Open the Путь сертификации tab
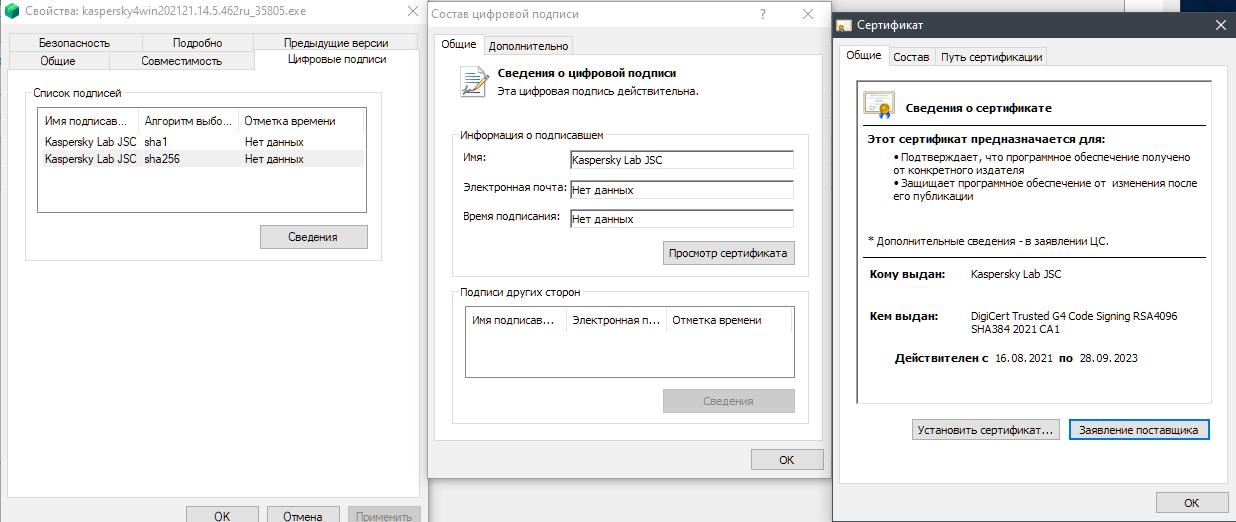Viewport: 1236px width, 522px height. tap(992, 57)
